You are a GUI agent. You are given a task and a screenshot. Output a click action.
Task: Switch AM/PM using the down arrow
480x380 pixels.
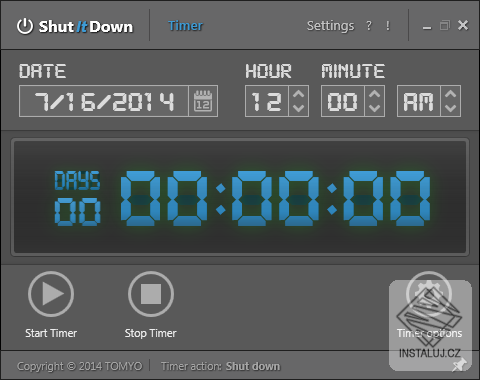click(x=451, y=108)
